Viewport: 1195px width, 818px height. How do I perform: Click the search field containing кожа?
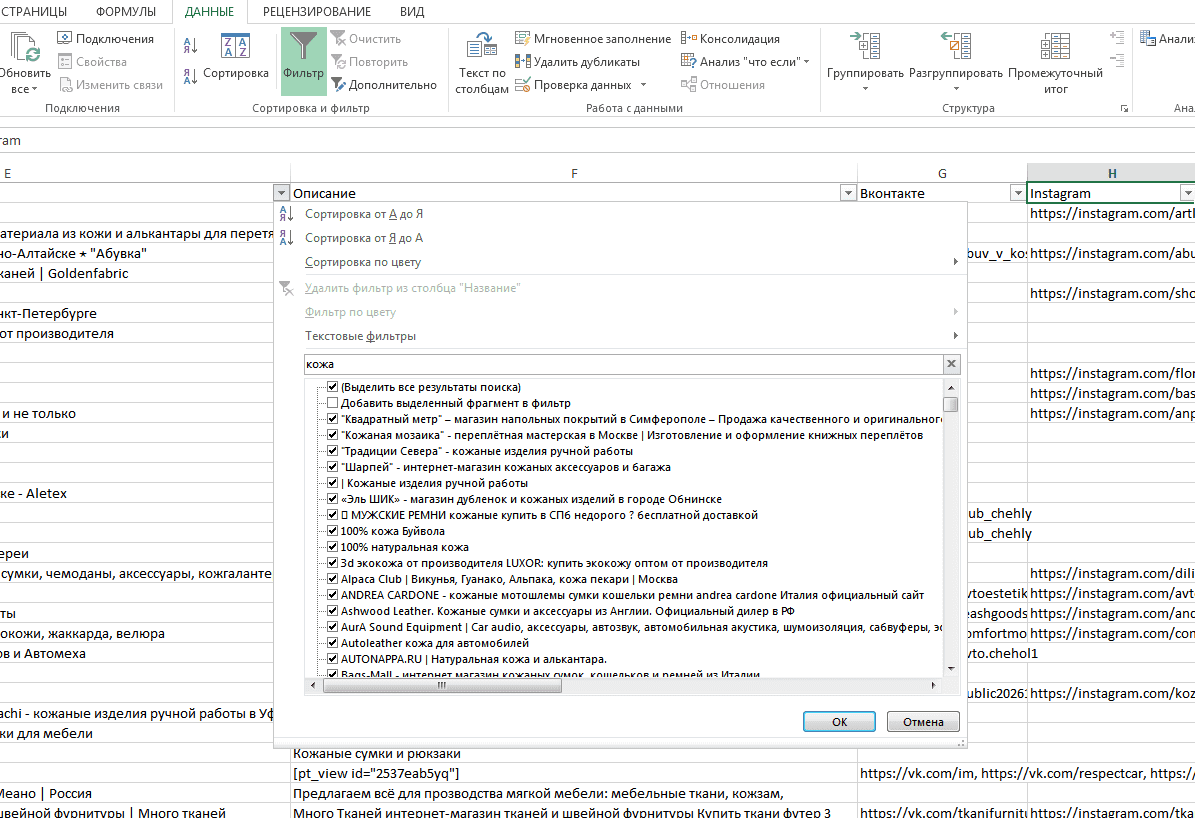pos(623,364)
